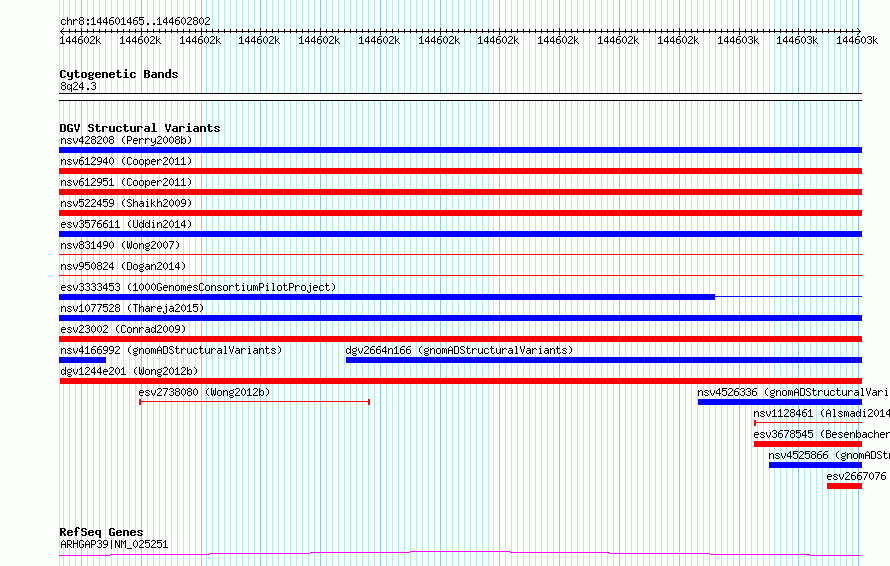Open variant nsv612951 (Cooper2011) label
This screenshot has height=566, width=890.
tap(126, 182)
